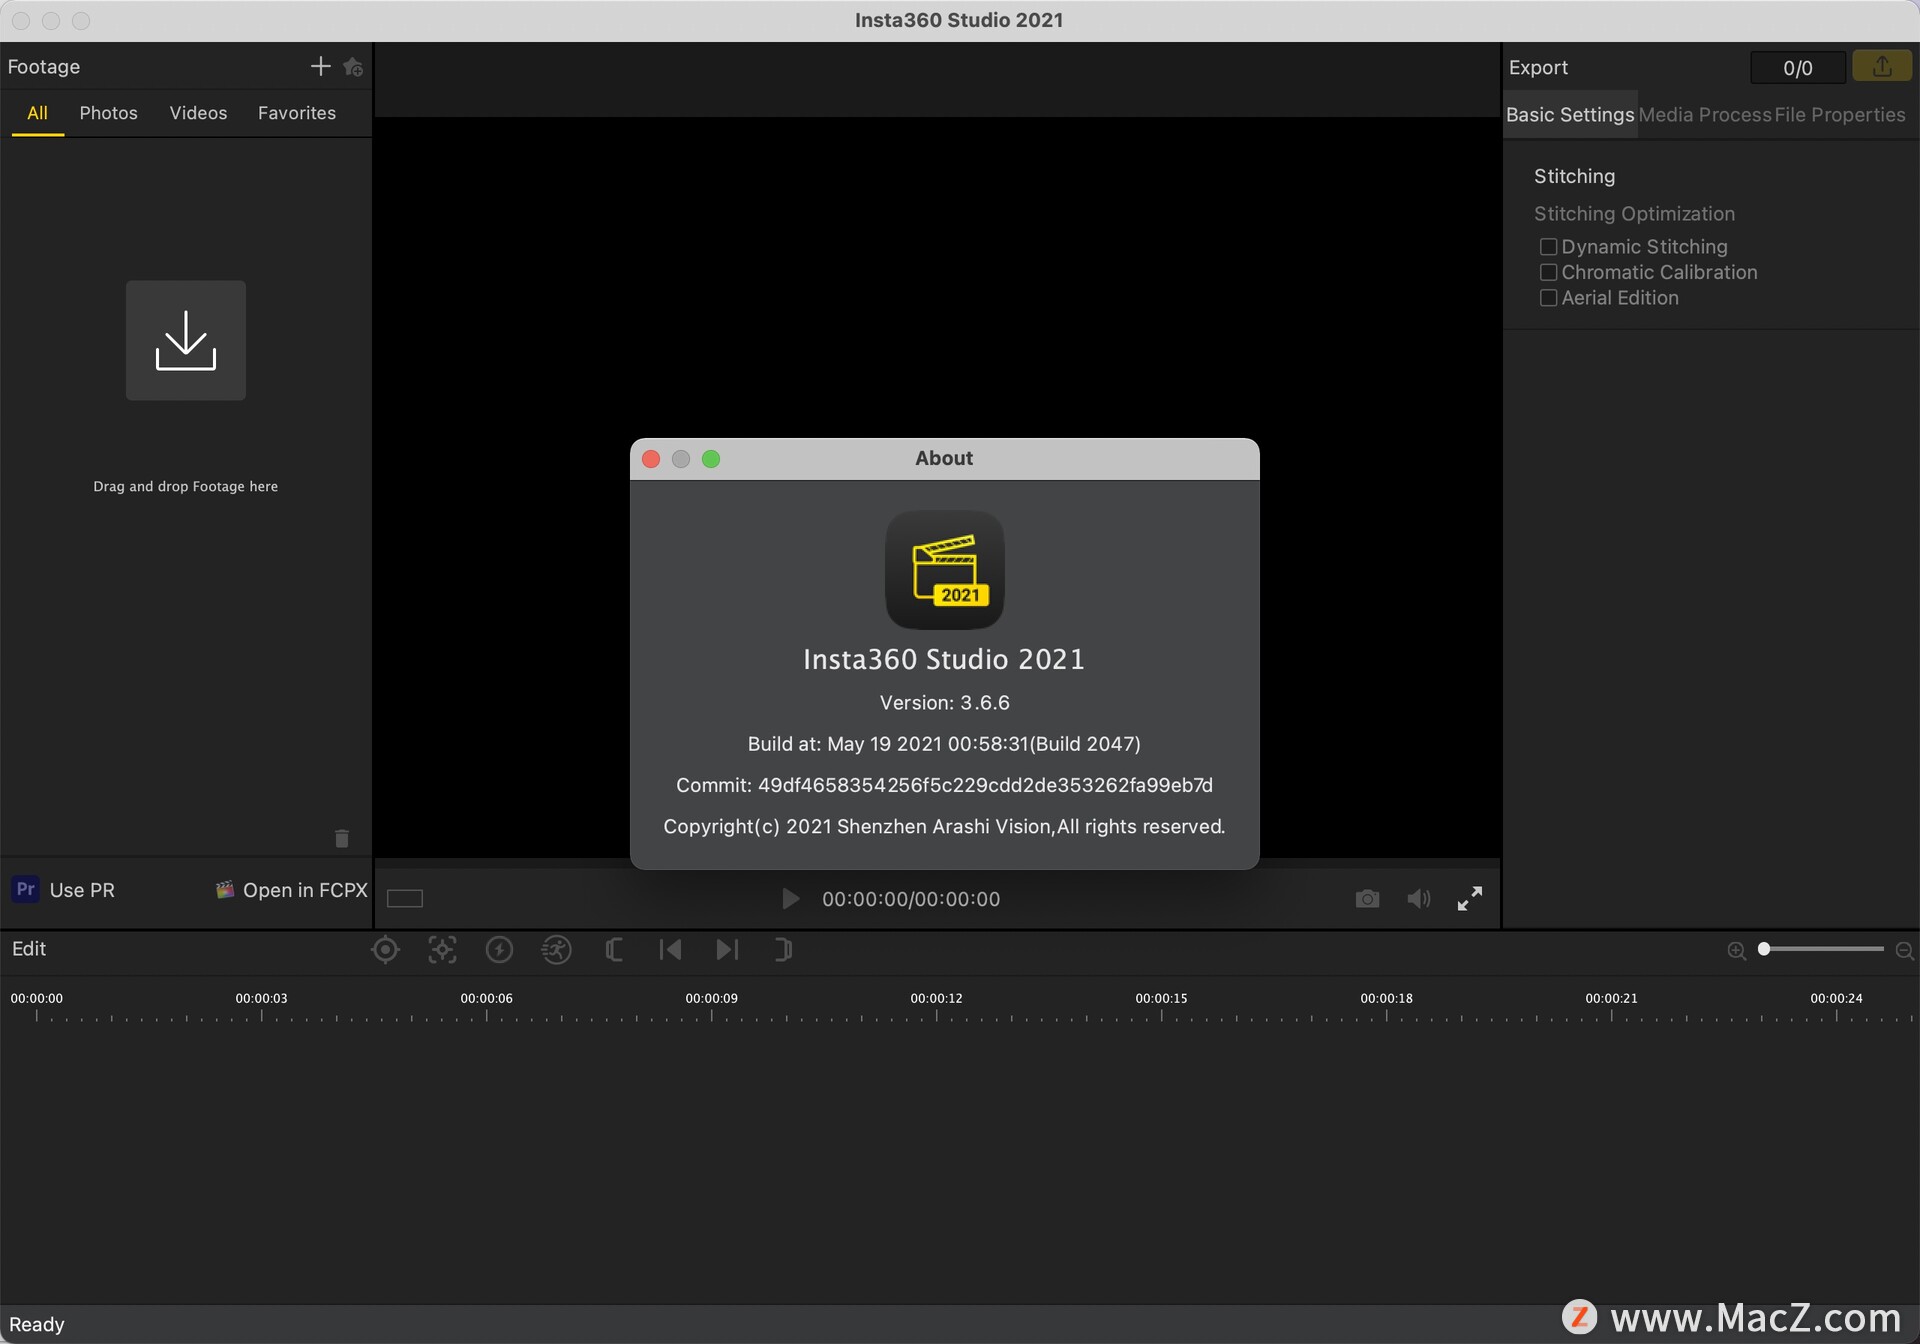The width and height of the screenshot is (1920, 1344).
Task: Select the Deep Track icon in Edit bar
Action: pyautogui.click(x=442, y=950)
